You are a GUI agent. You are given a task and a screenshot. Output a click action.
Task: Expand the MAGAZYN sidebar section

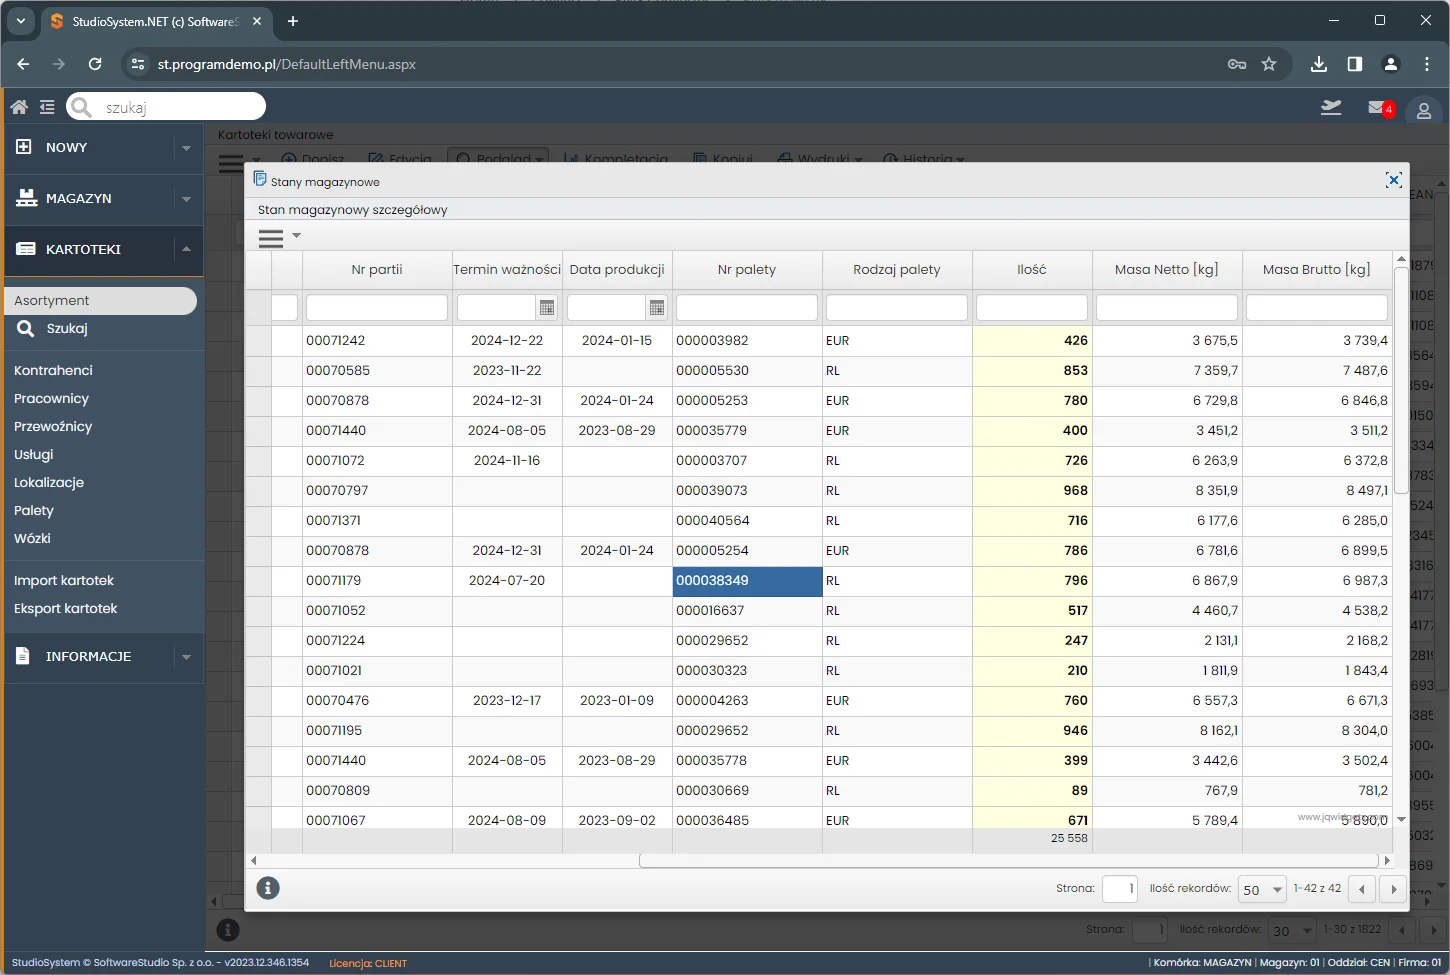click(103, 198)
